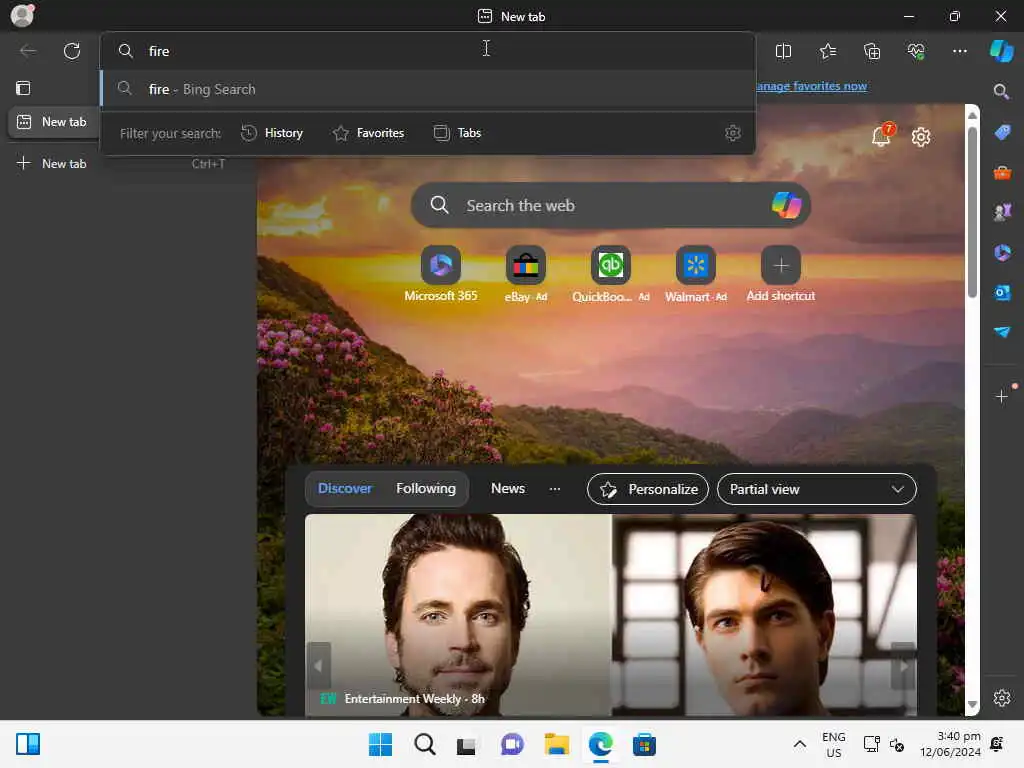Viewport: 1024px width, 768px height.
Task: Toggle the vertical tabs pane icon
Action: click(24, 88)
